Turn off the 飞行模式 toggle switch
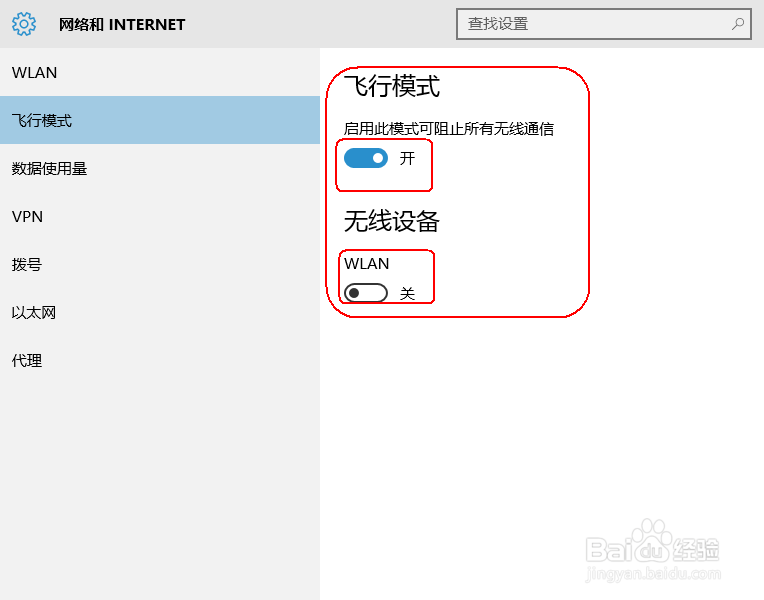The image size is (764, 600). 366,158
